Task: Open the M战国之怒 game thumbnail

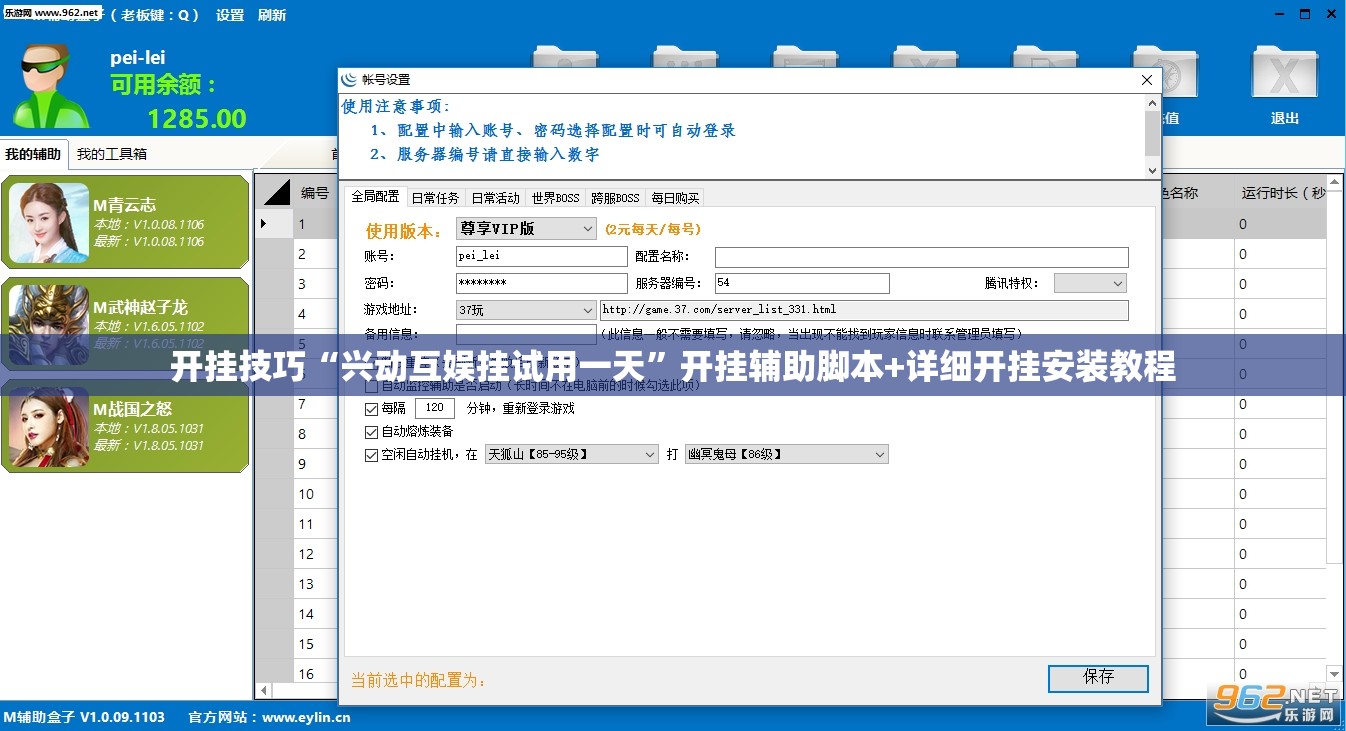Action: (x=49, y=427)
